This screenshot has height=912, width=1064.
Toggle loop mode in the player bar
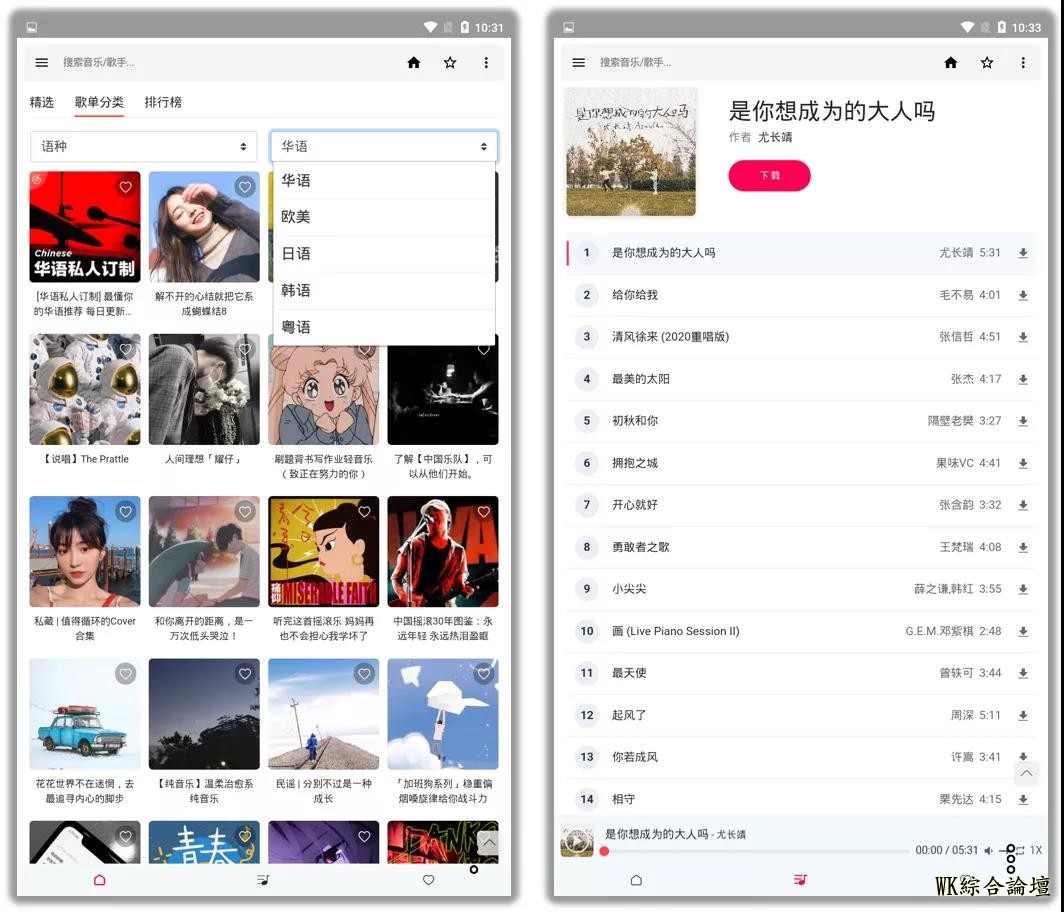coord(1020,850)
